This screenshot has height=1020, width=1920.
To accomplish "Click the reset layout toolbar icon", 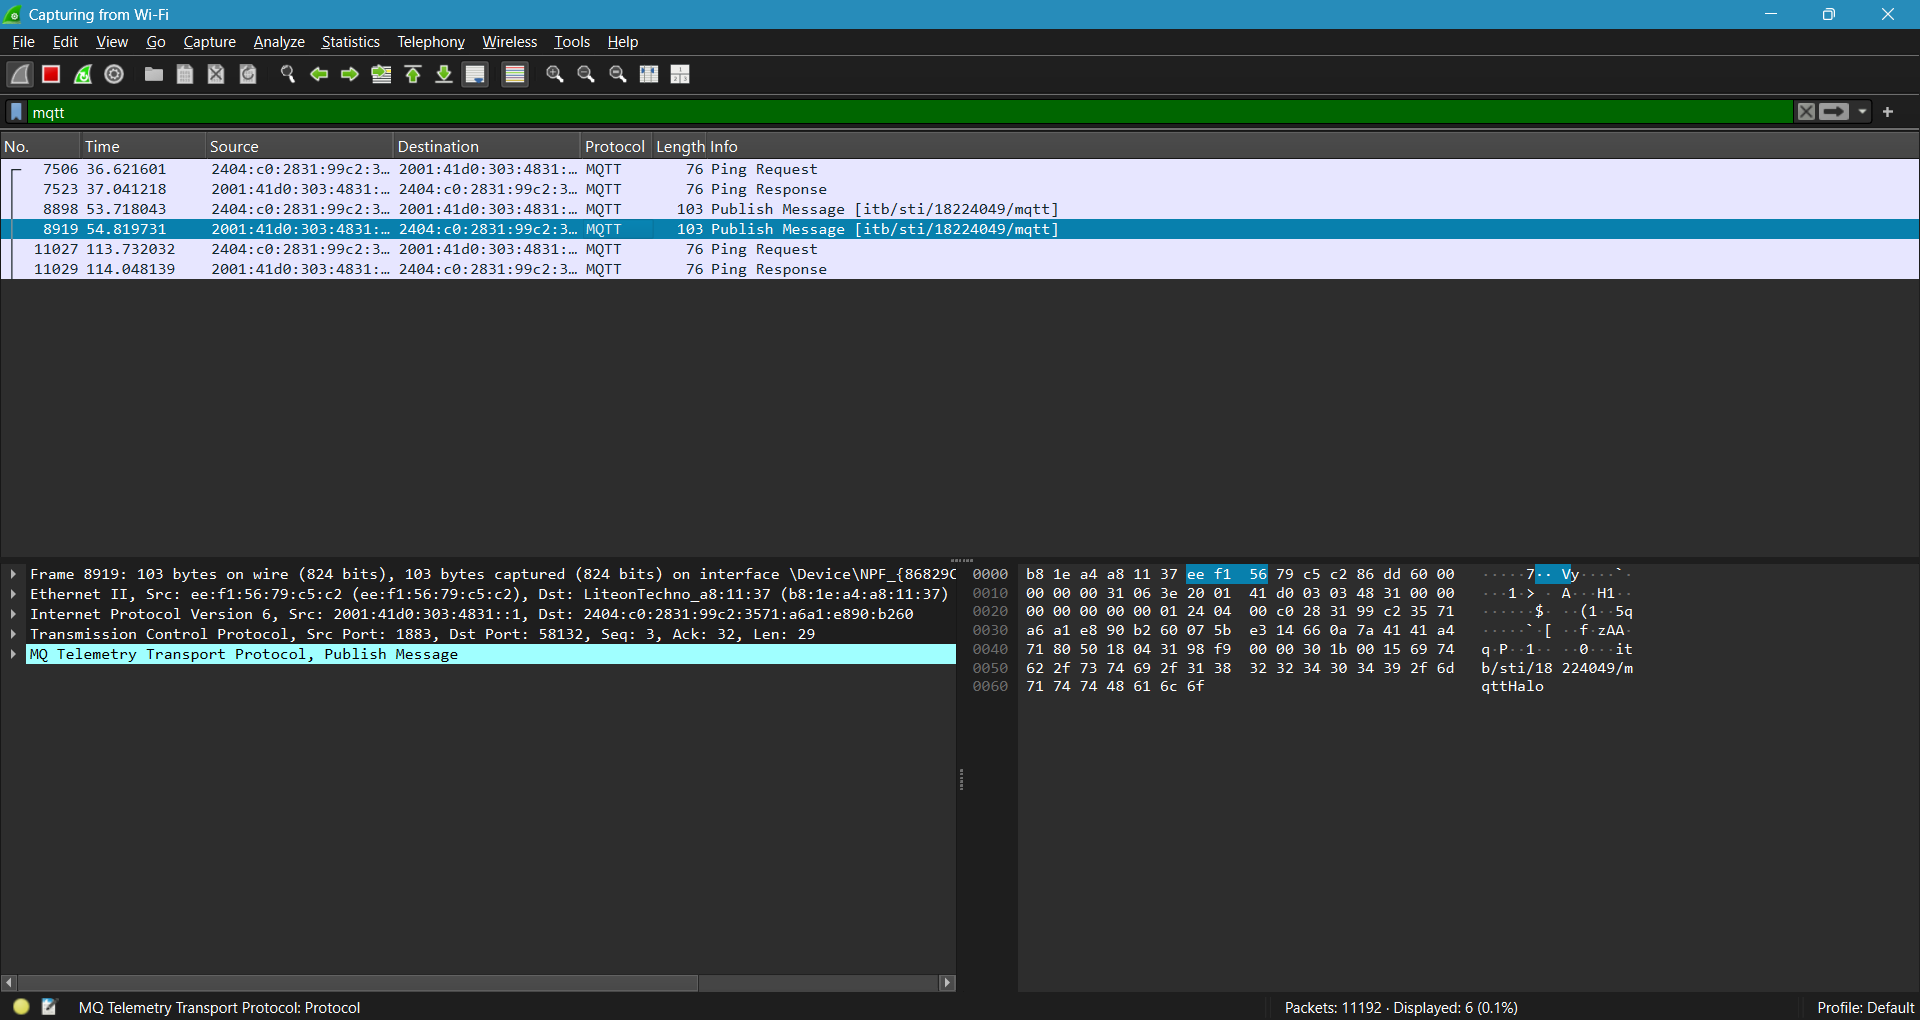I will click(680, 74).
